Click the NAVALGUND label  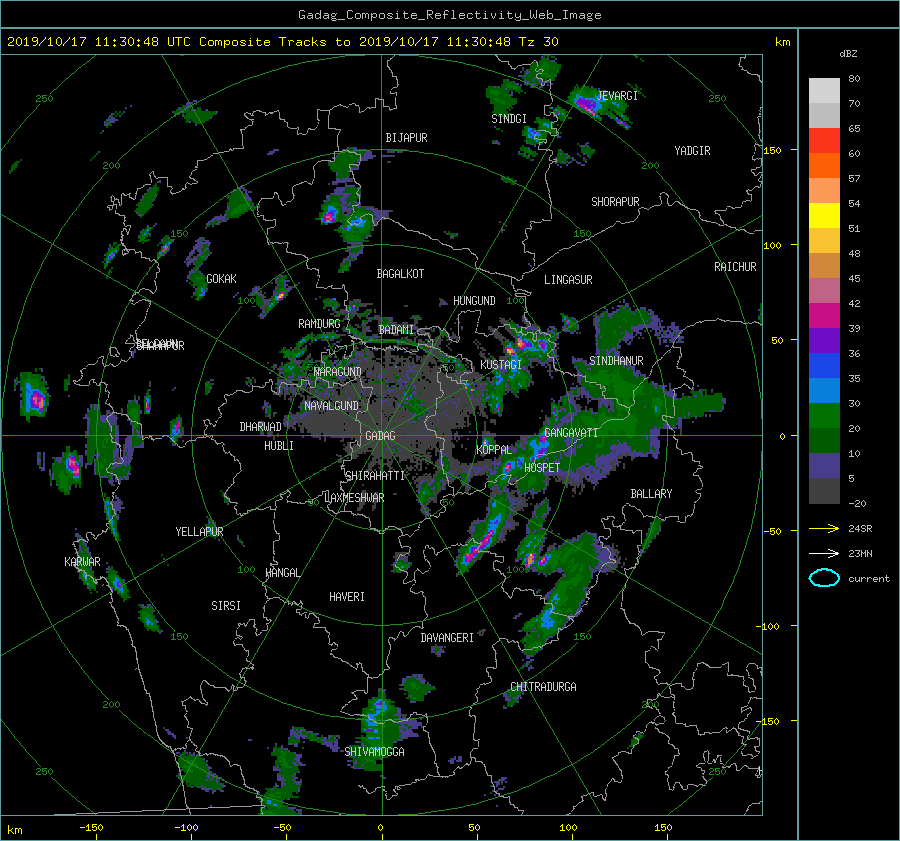click(331, 406)
